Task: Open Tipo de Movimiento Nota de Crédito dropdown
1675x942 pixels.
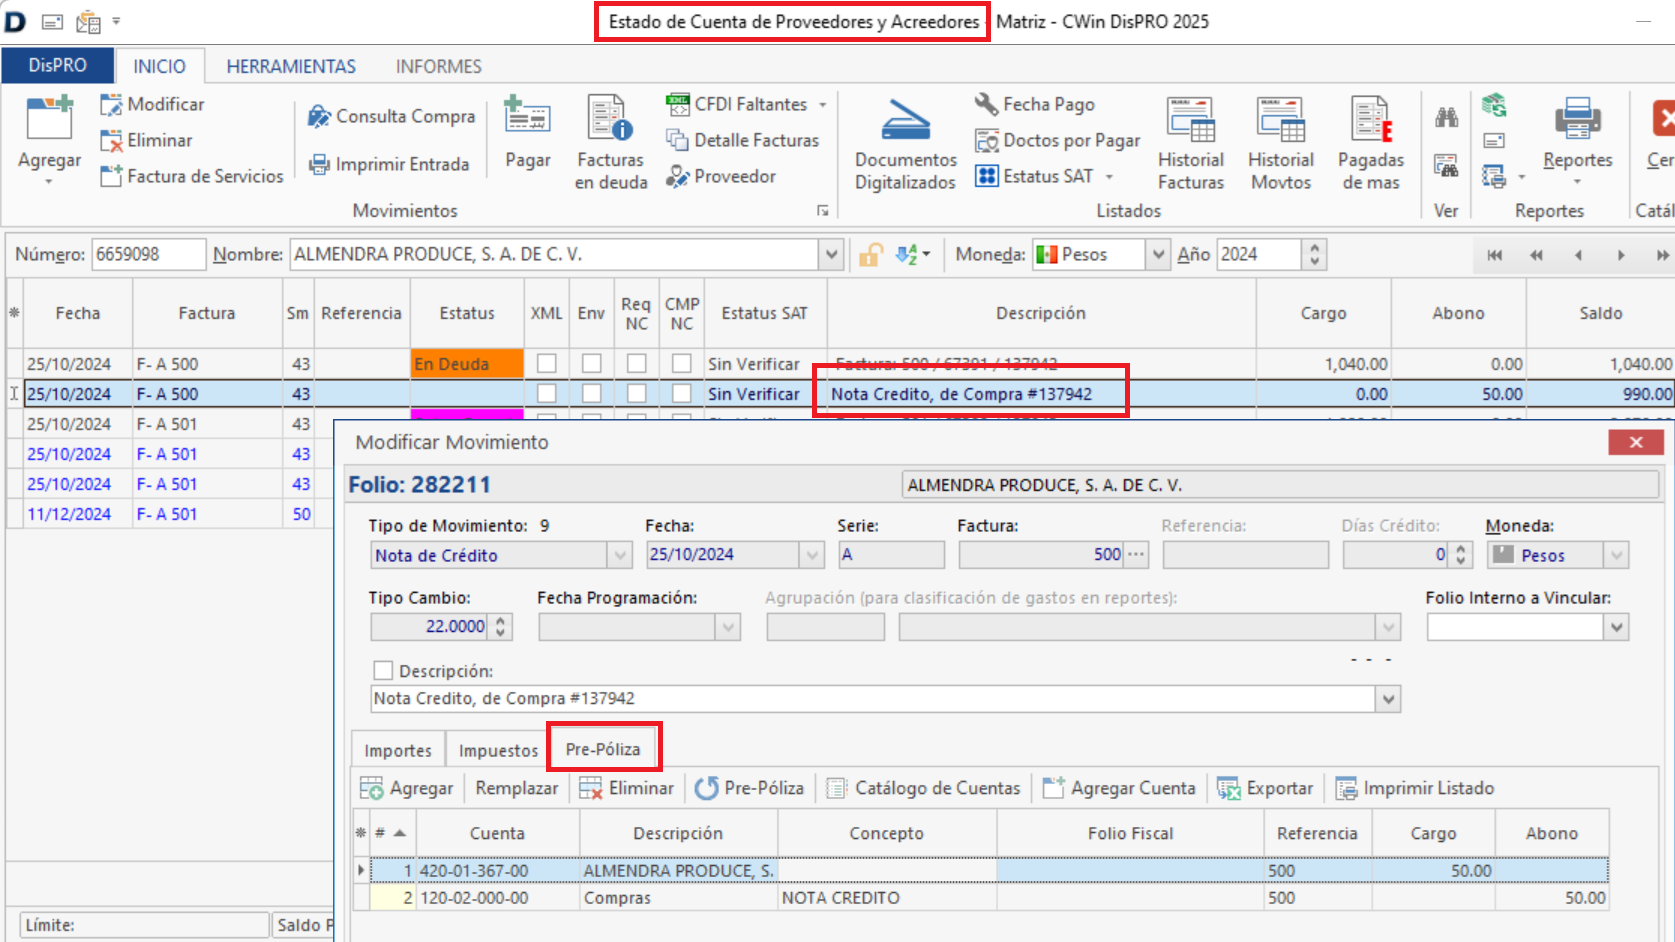Action: coord(621,555)
